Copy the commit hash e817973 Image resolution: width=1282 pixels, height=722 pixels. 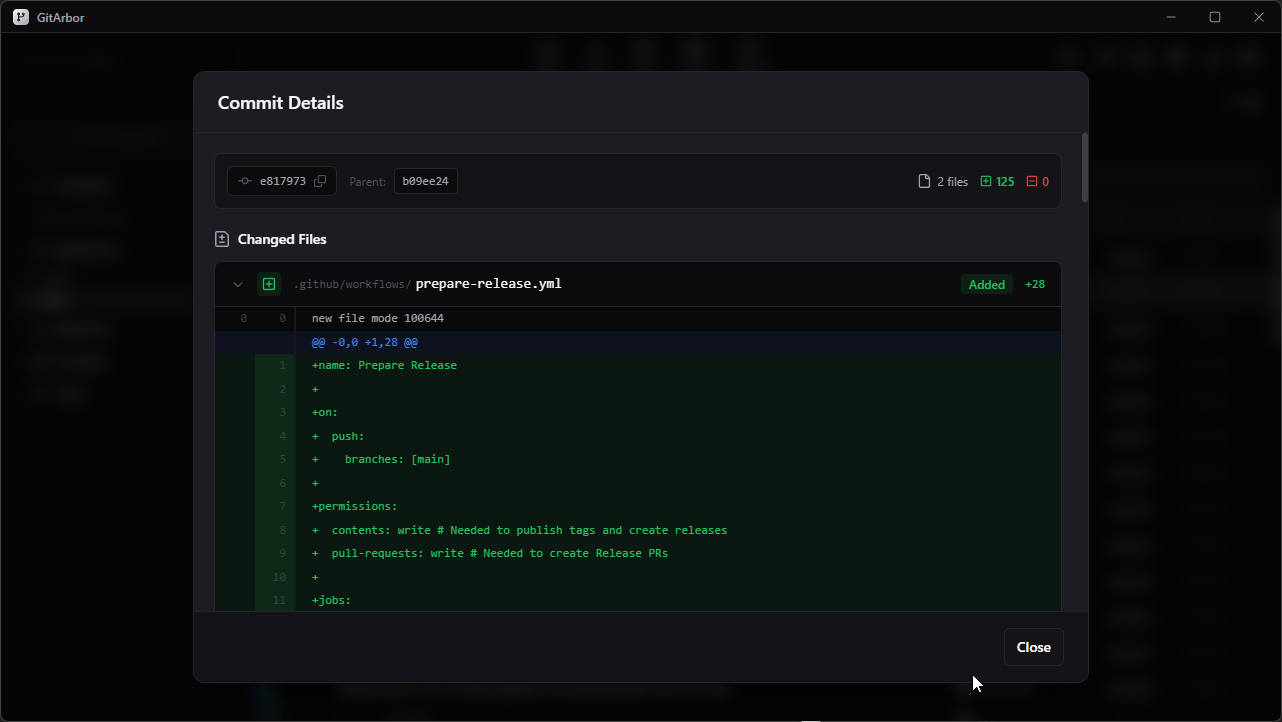[x=320, y=181]
